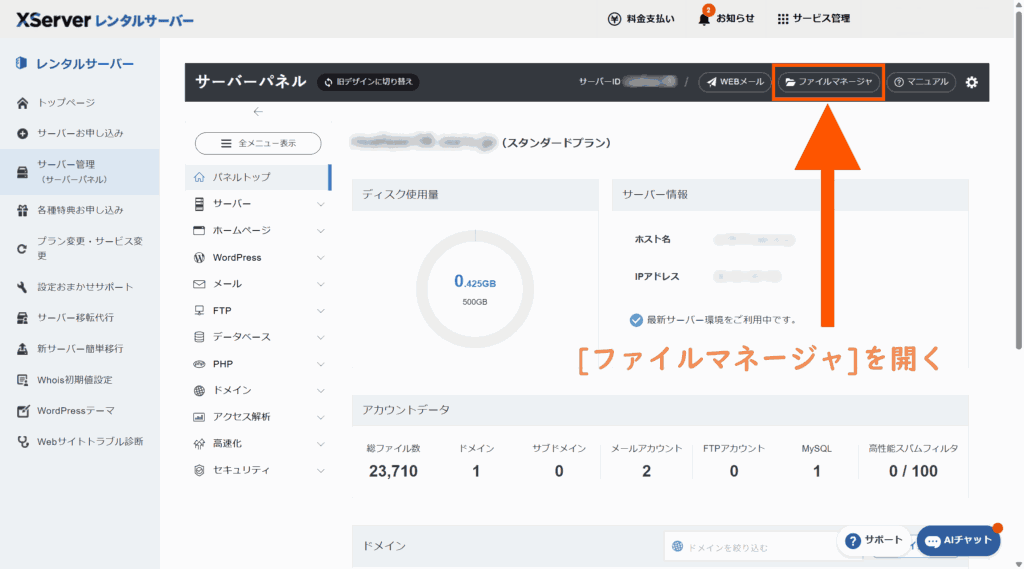This screenshot has width=1024, height=569.
Task: Open トップページ in left sidebar
Action: point(66,103)
